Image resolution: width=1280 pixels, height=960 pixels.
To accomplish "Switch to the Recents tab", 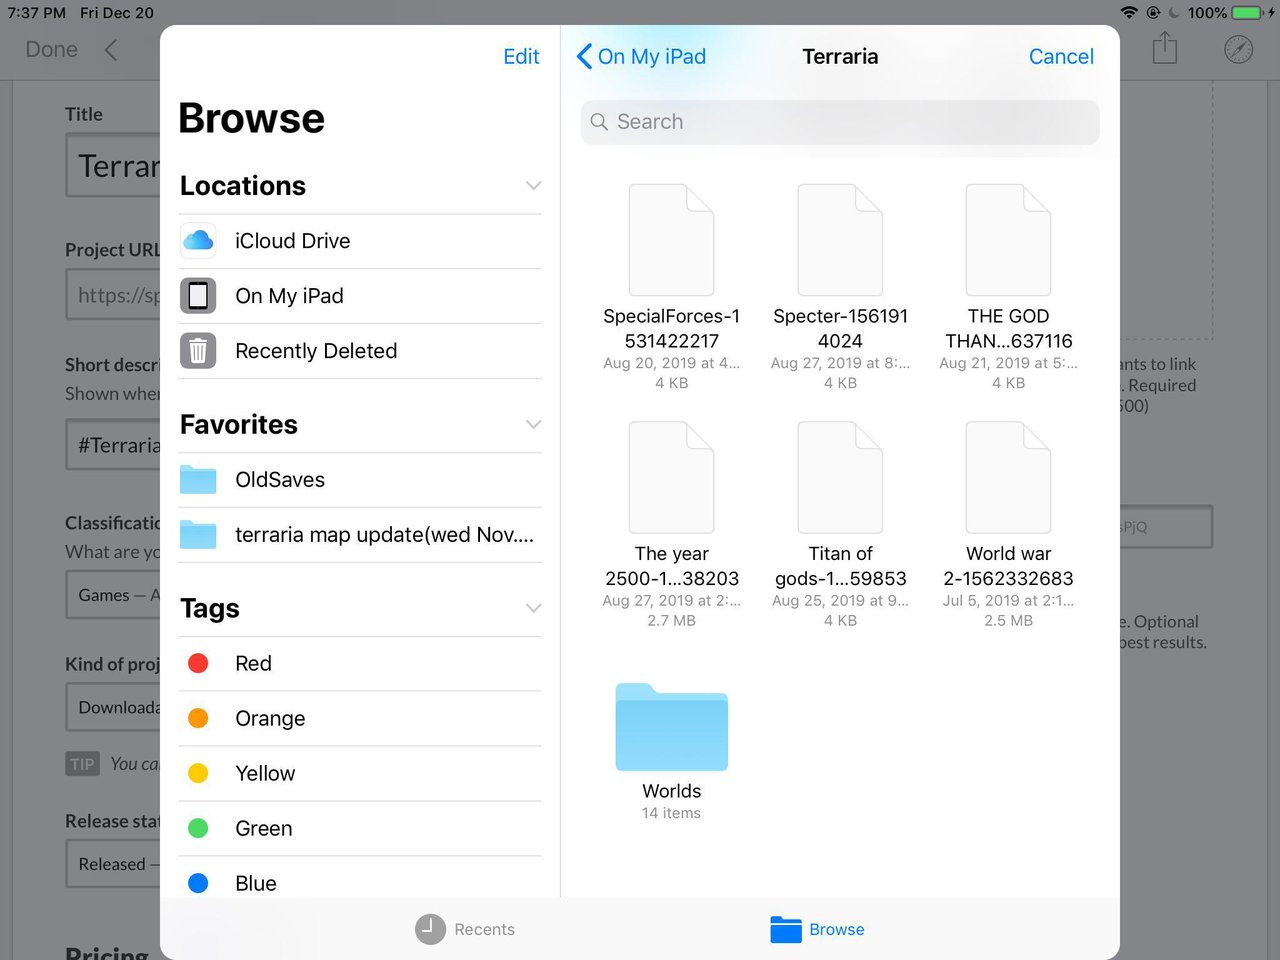I will tap(465, 929).
